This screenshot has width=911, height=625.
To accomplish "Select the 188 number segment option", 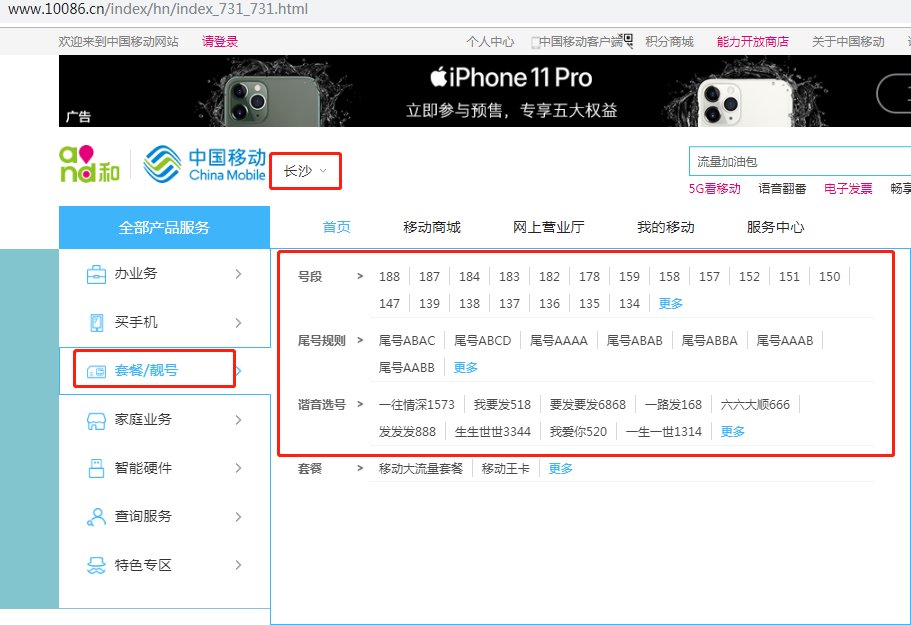I will point(389,276).
